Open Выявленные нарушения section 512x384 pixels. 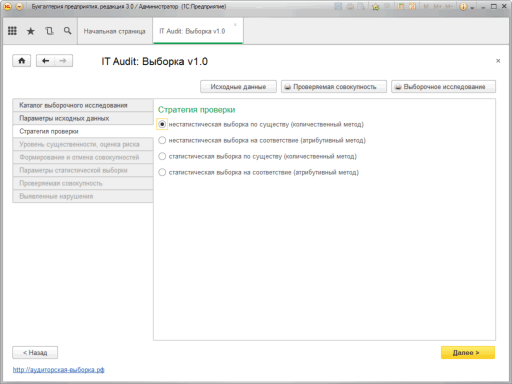tap(83, 196)
